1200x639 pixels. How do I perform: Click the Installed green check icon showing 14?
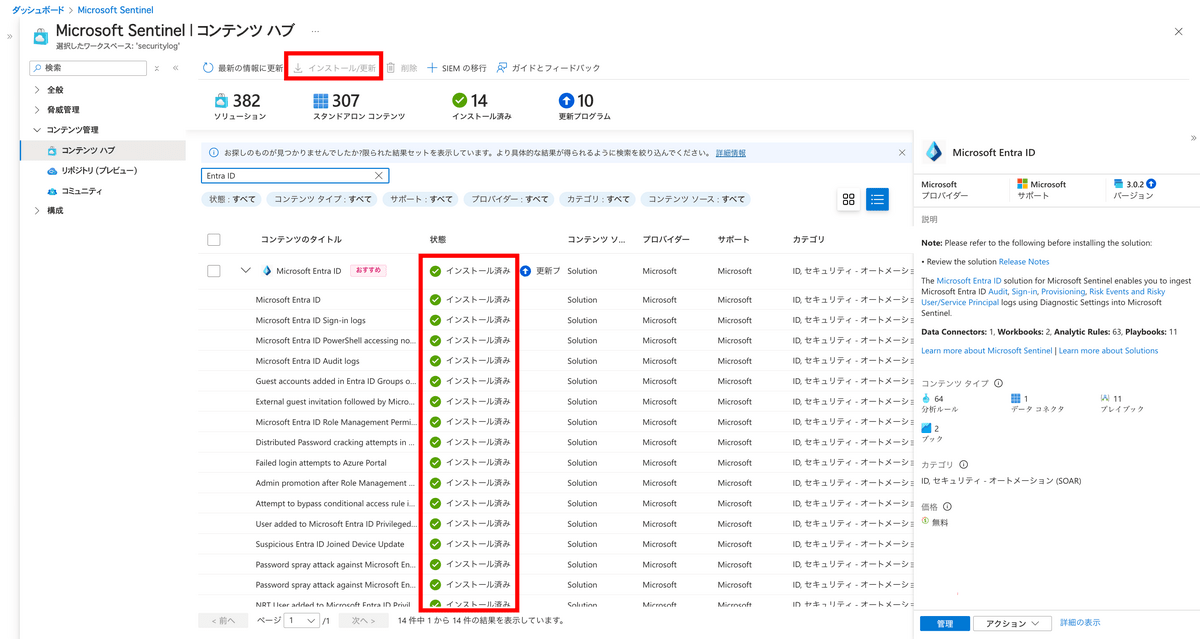[459, 101]
